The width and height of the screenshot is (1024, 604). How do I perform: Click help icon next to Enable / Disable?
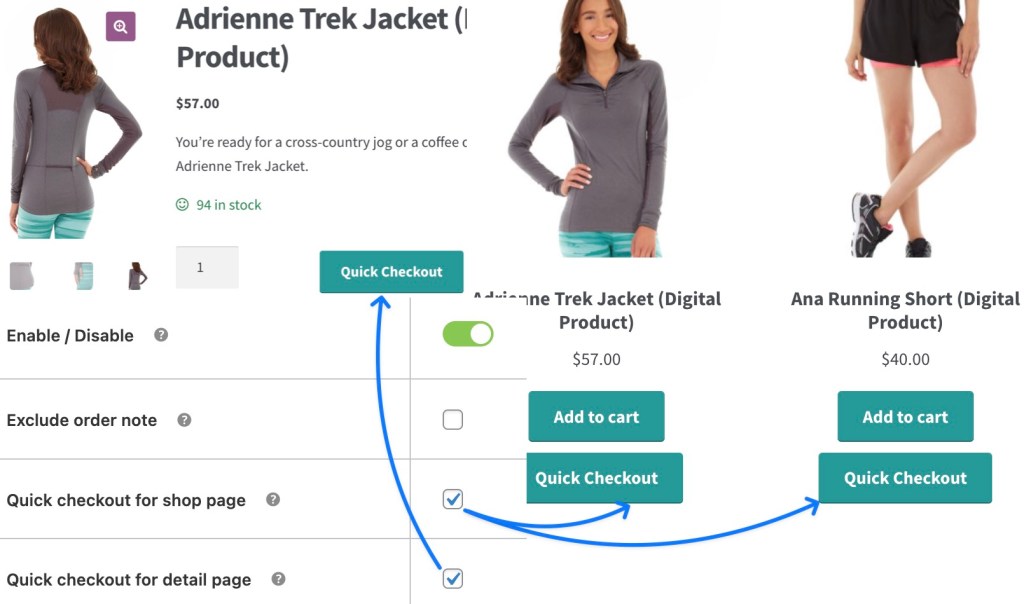tap(161, 335)
